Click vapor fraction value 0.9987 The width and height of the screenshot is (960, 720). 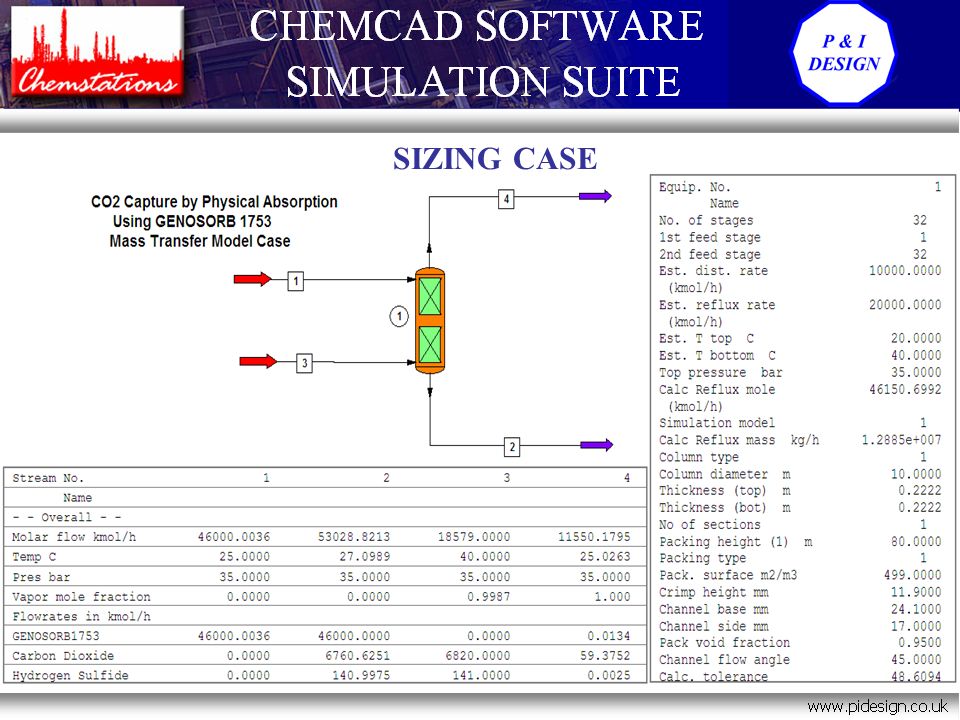(x=489, y=596)
